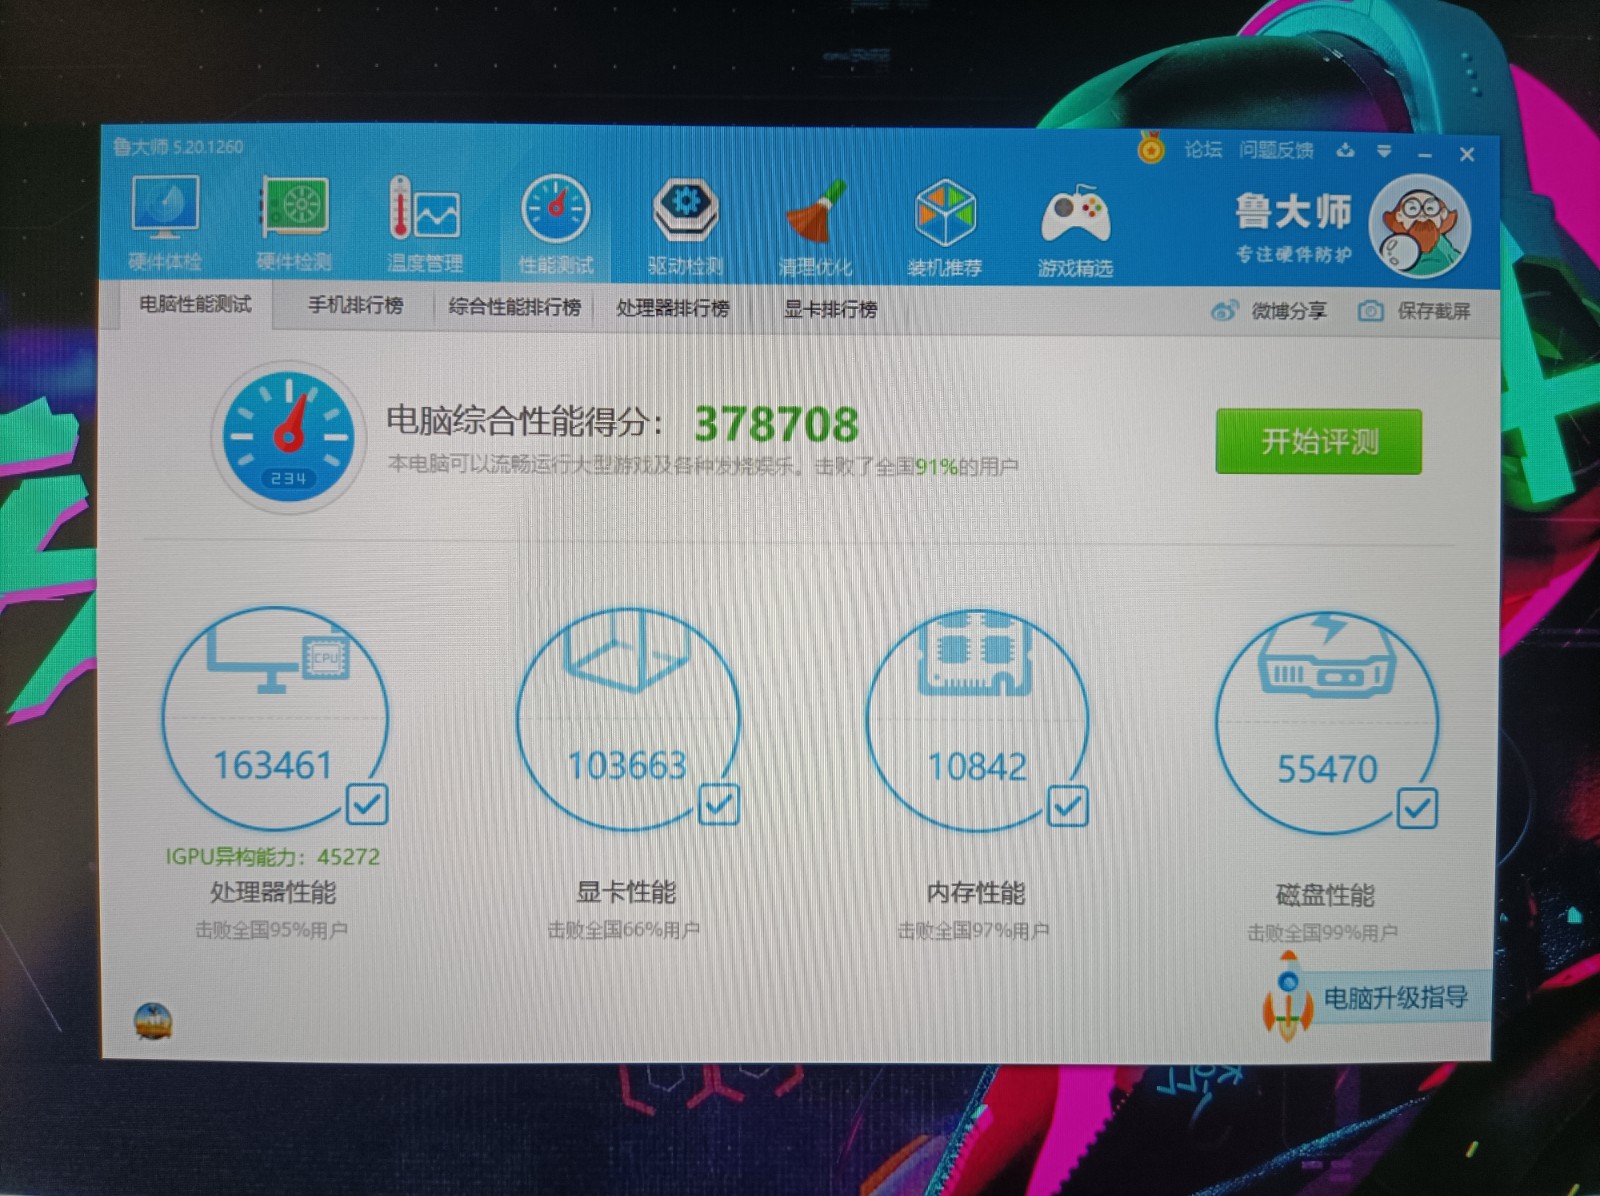Toggle the 处理器性能 test checkbox
1600x1196 pixels.
pos(367,804)
